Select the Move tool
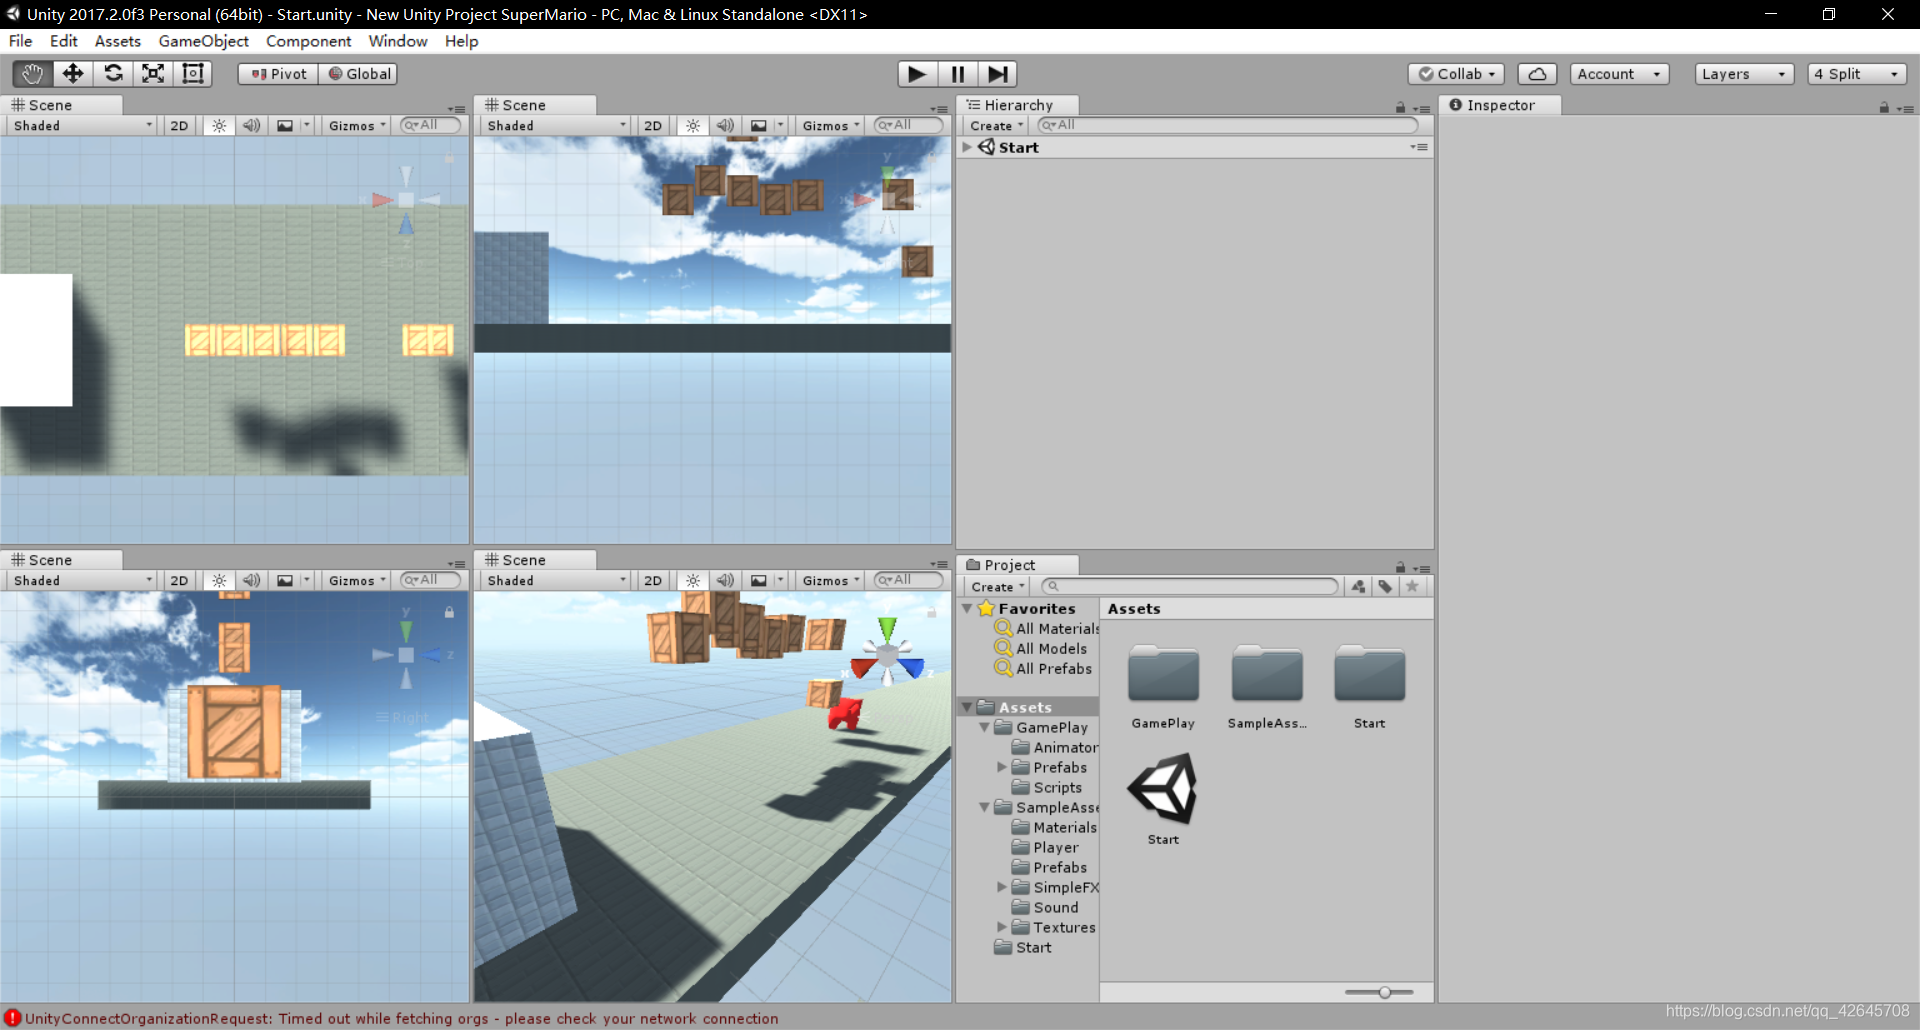Image resolution: width=1920 pixels, height=1030 pixels. [73, 74]
